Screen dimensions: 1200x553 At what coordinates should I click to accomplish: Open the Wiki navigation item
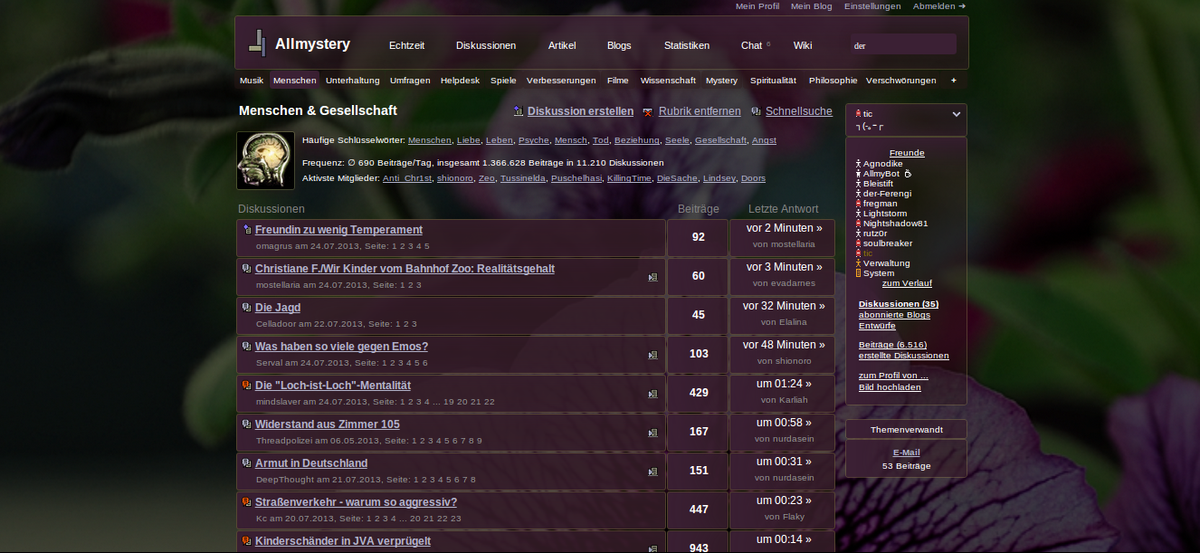tap(803, 45)
